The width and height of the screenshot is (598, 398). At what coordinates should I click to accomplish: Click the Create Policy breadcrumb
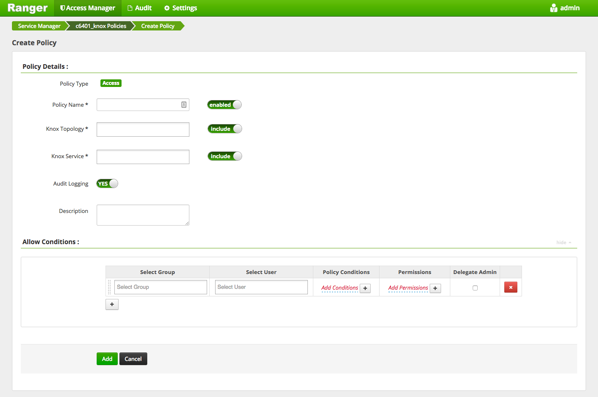click(x=158, y=26)
